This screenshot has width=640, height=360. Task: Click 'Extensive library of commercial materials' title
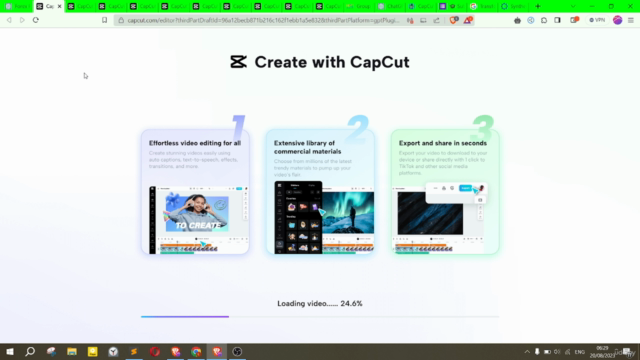(x=308, y=147)
